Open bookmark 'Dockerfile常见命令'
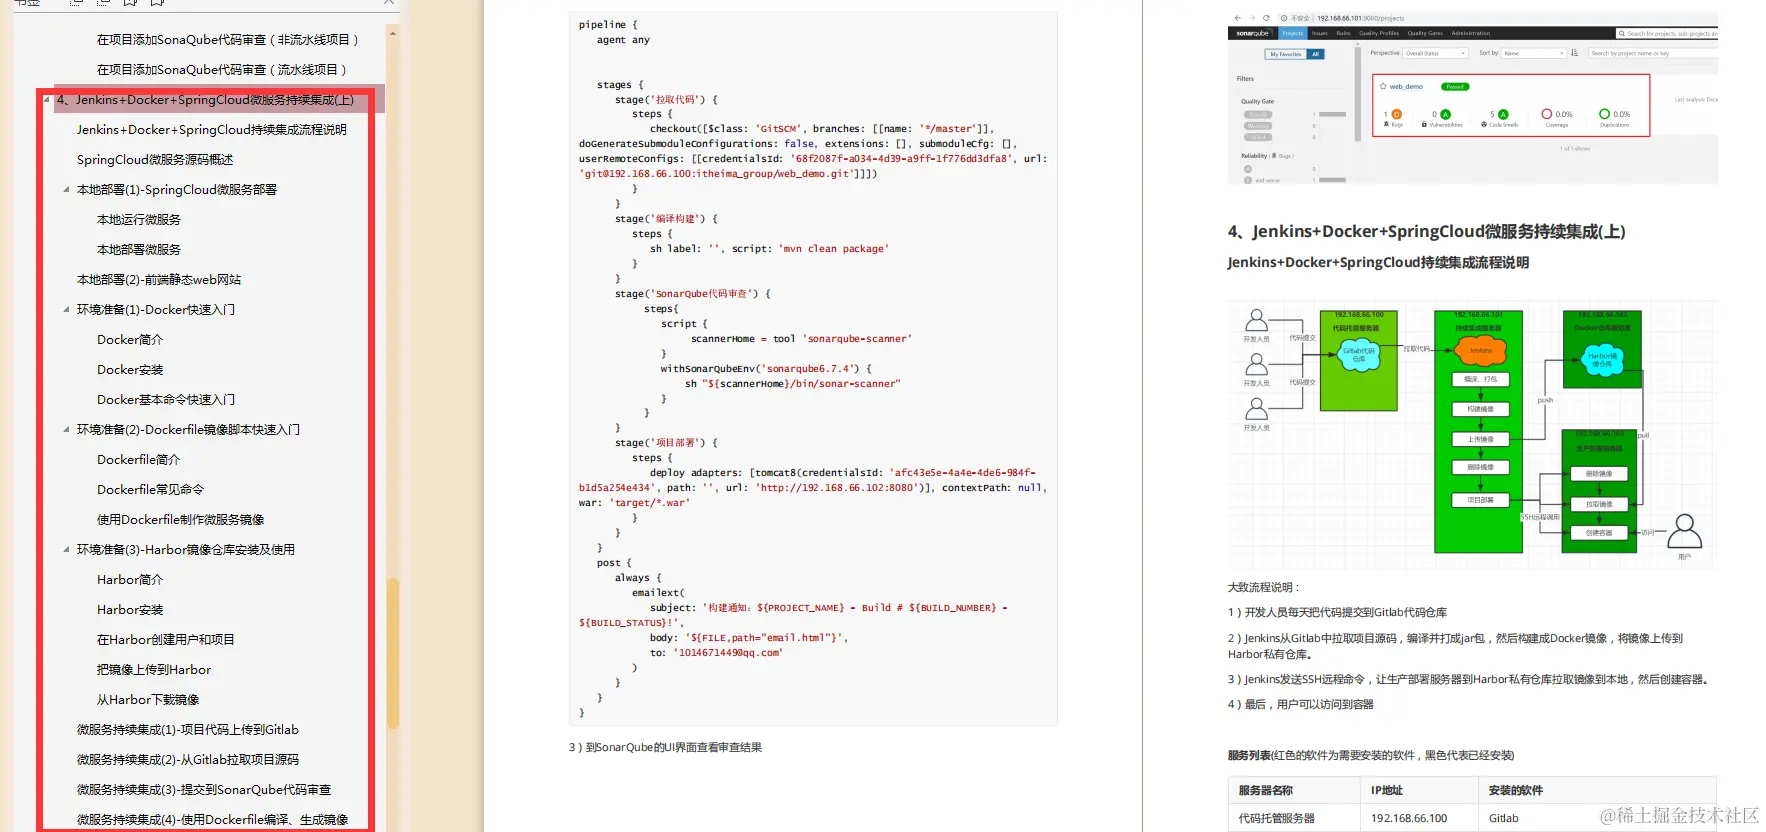 pyautogui.click(x=150, y=490)
